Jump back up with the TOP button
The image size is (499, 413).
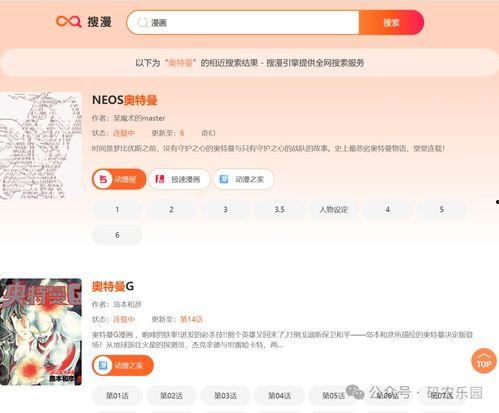[x=484, y=361]
